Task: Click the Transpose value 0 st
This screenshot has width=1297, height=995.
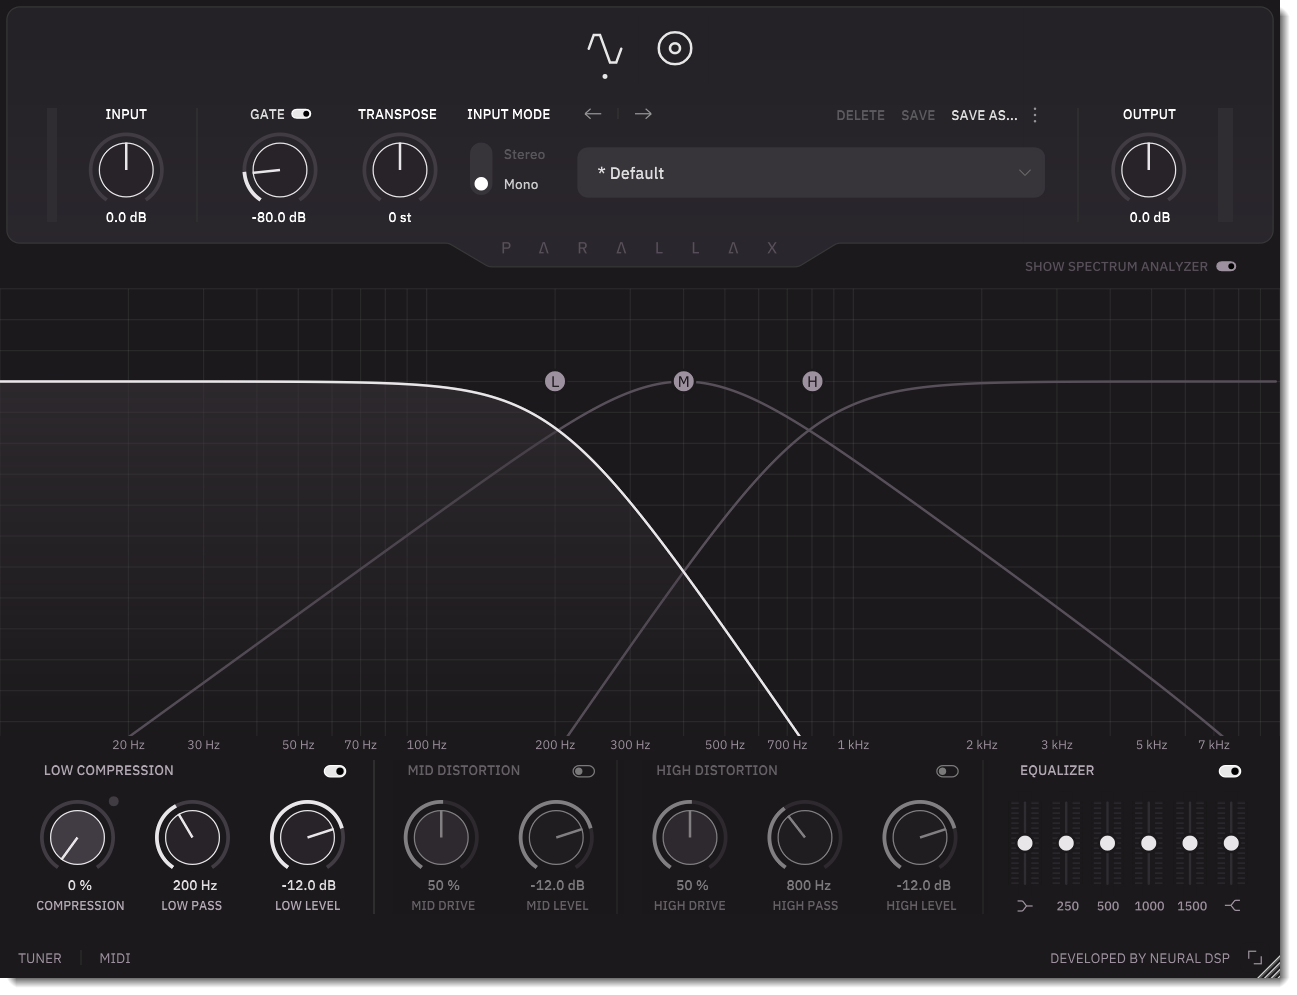Action: [400, 217]
